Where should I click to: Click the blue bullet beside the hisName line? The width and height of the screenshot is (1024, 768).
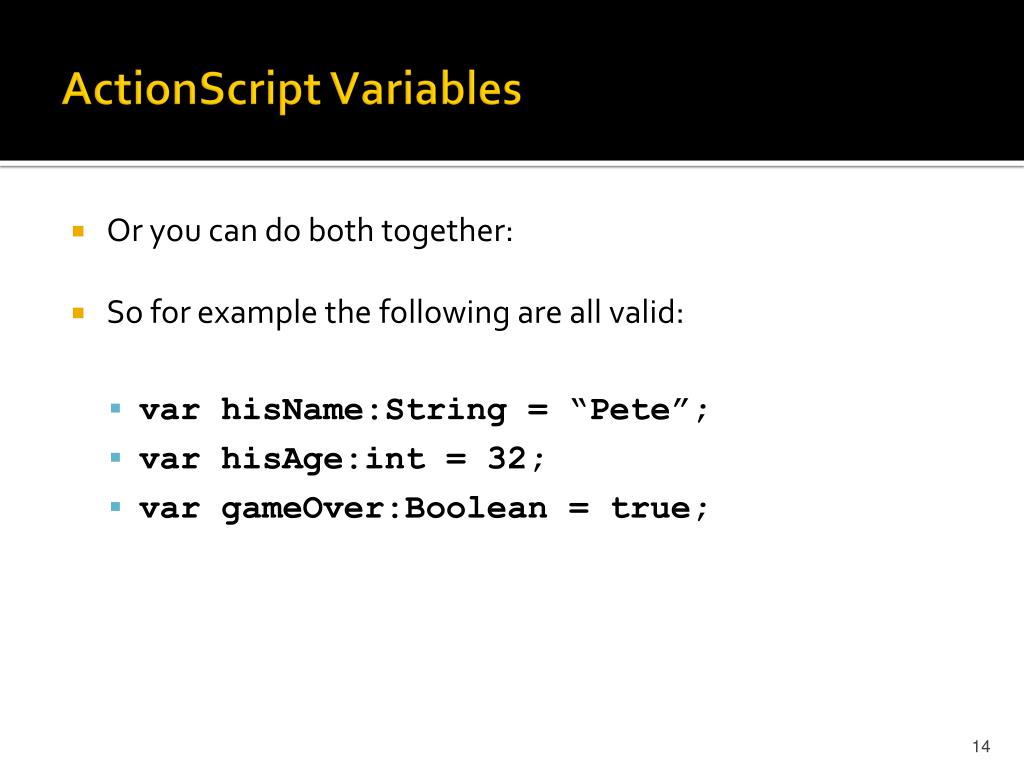[116, 409]
